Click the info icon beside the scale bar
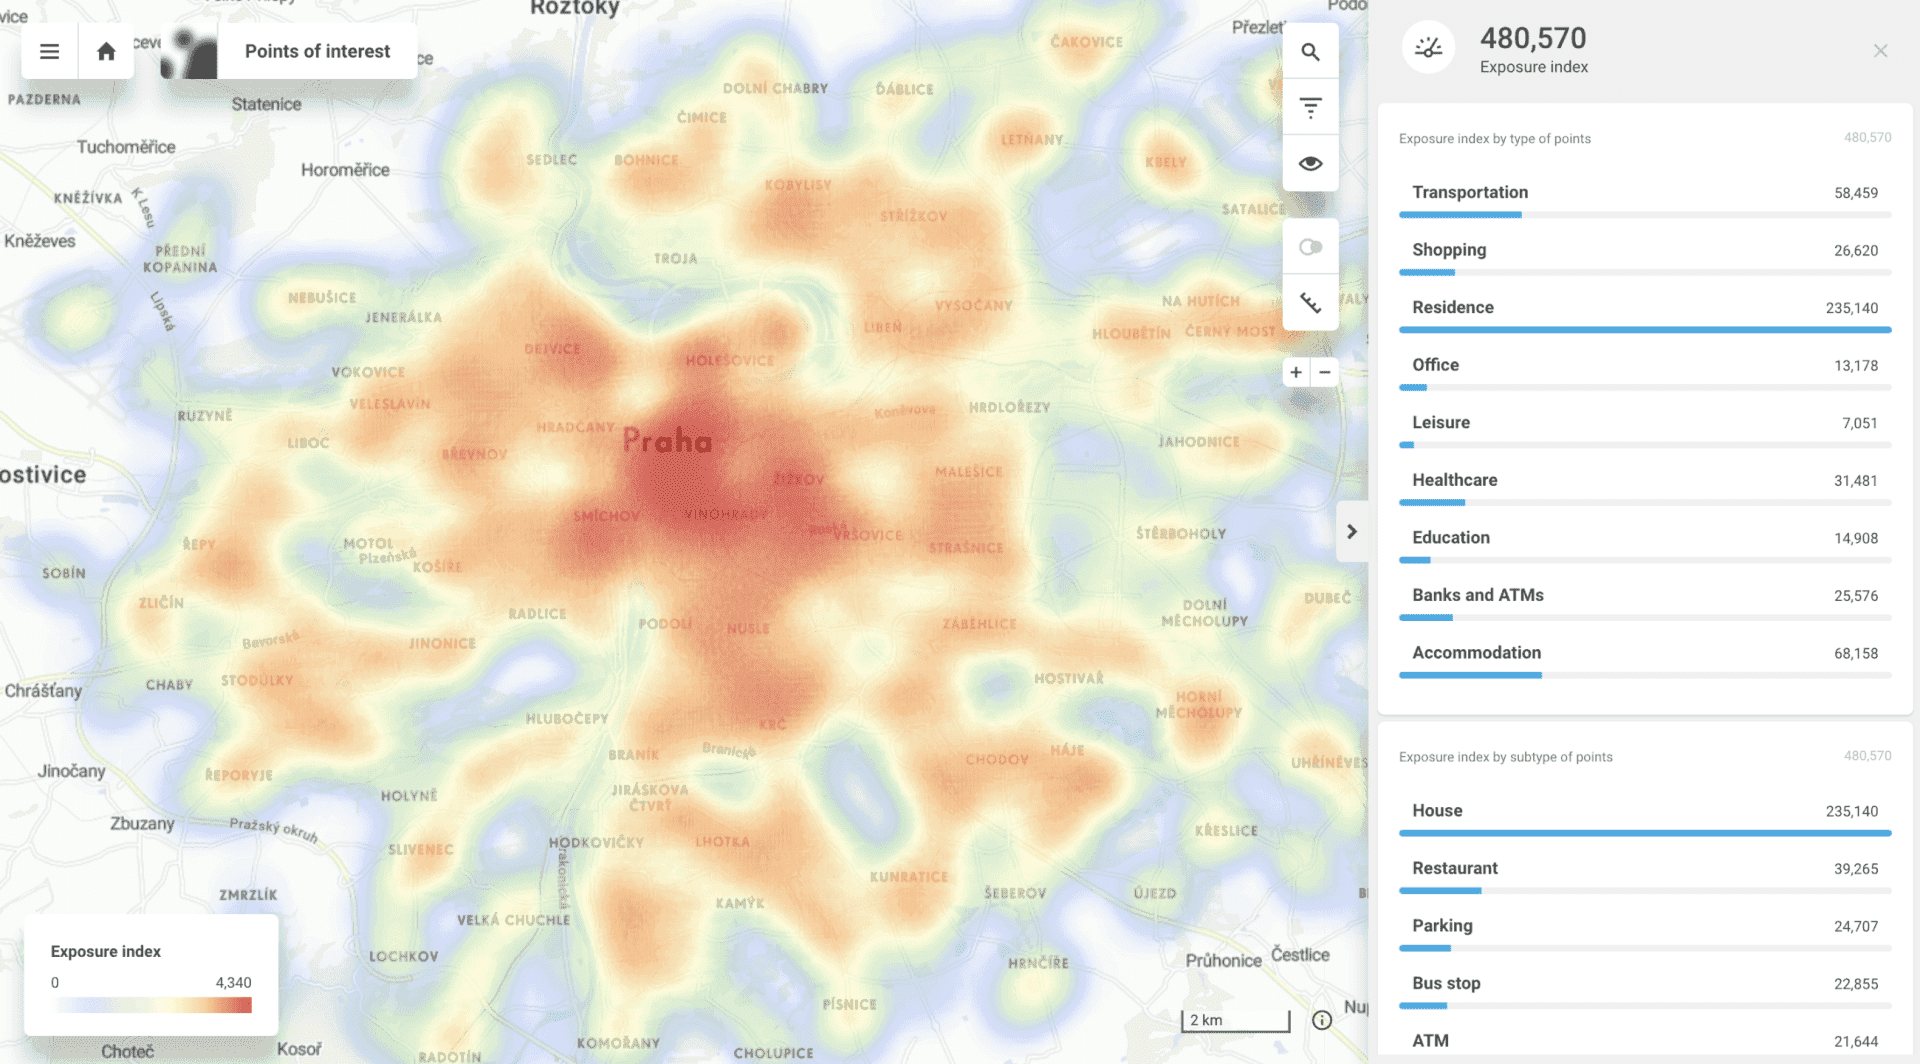1920x1064 pixels. [1321, 1020]
